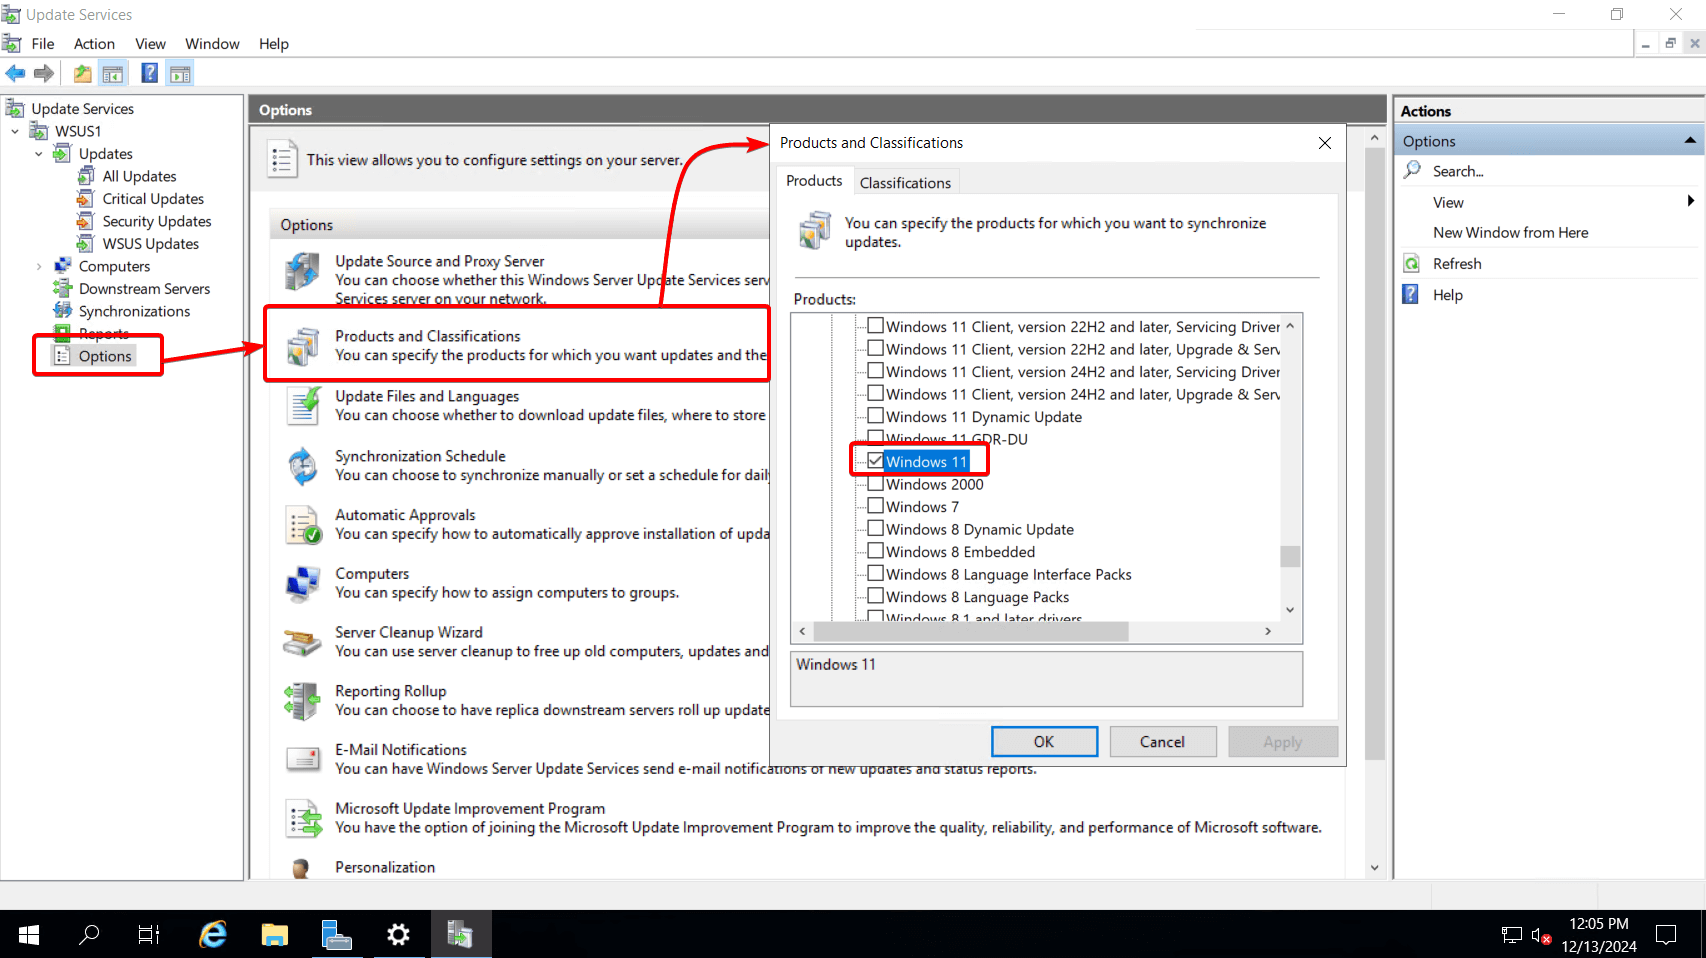Open the Synchronization Schedule option
This screenshot has width=1706, height=958.
coord(420,456)
